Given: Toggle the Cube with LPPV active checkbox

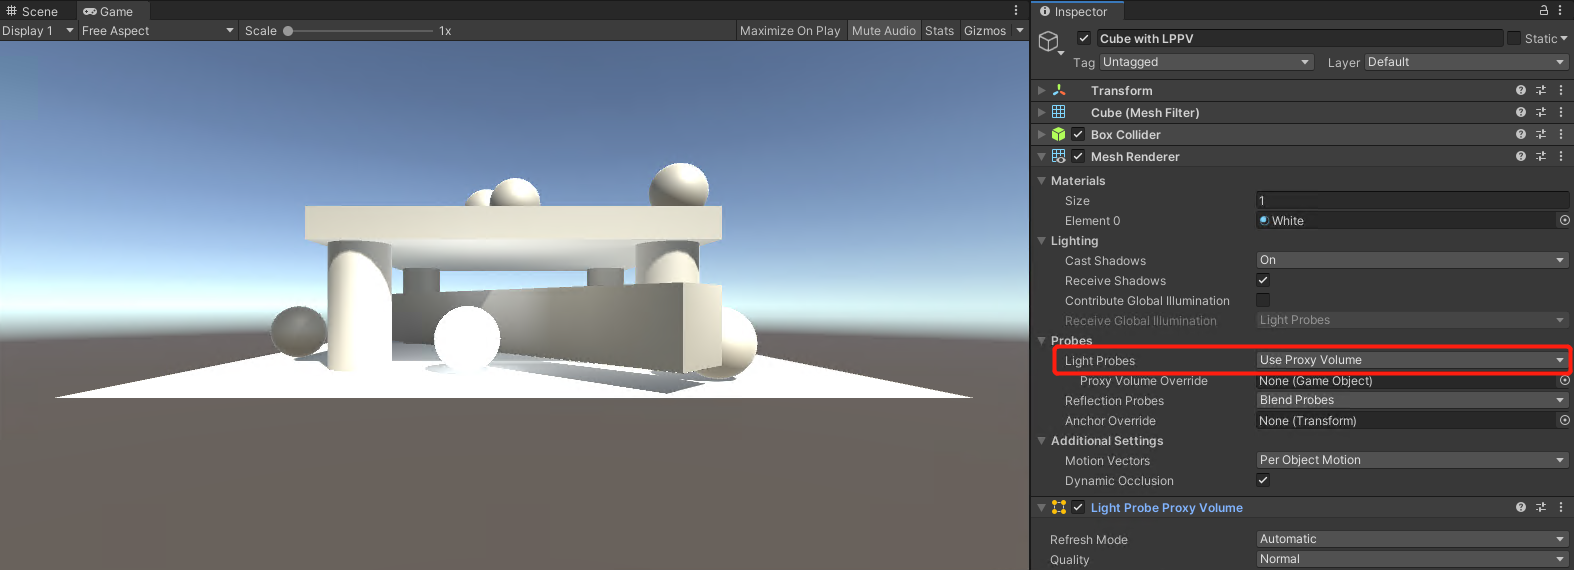Looking at the screenshot, I should 1084,38.
